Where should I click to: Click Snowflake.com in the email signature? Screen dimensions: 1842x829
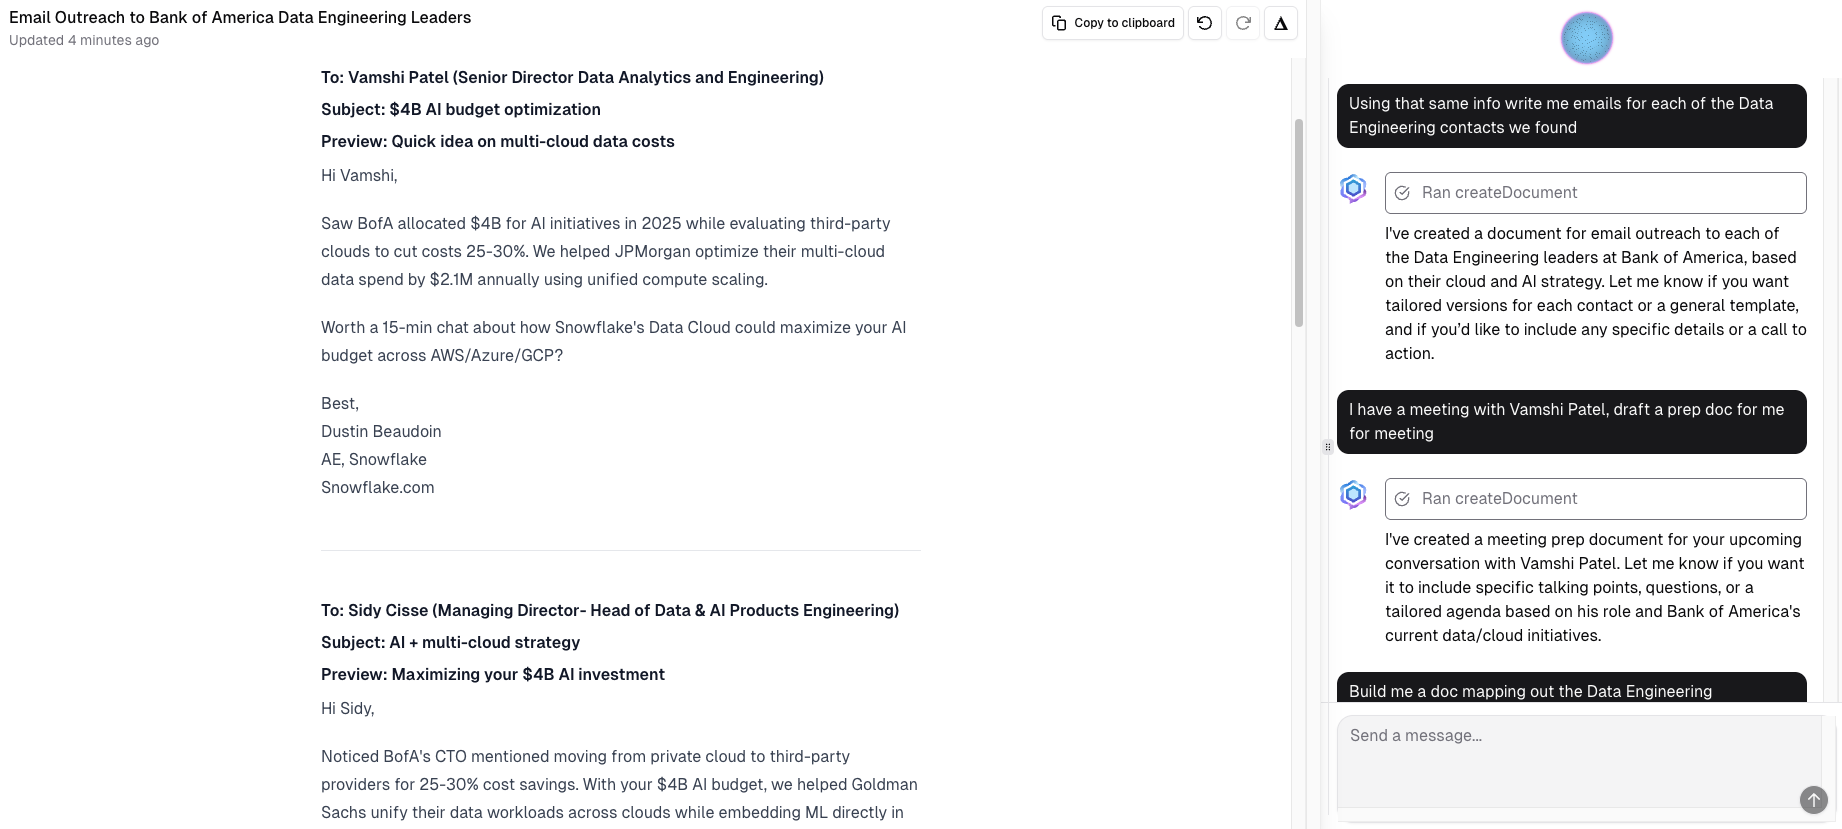[377, 487]
